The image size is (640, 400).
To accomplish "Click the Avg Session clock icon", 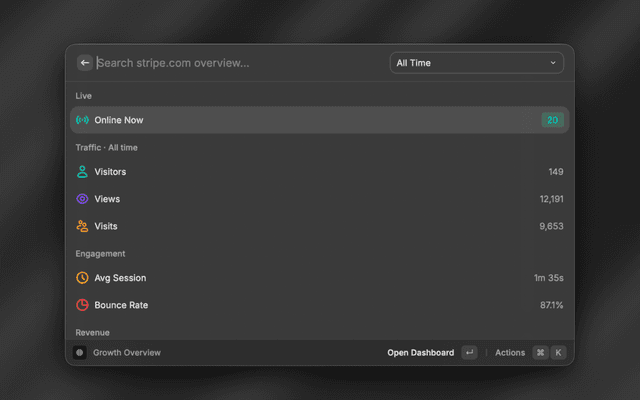I will (82, 278).
